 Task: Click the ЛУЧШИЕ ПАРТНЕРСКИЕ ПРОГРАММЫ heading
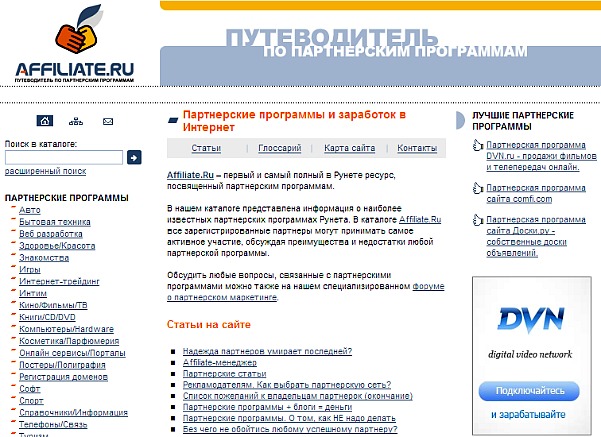523,121
